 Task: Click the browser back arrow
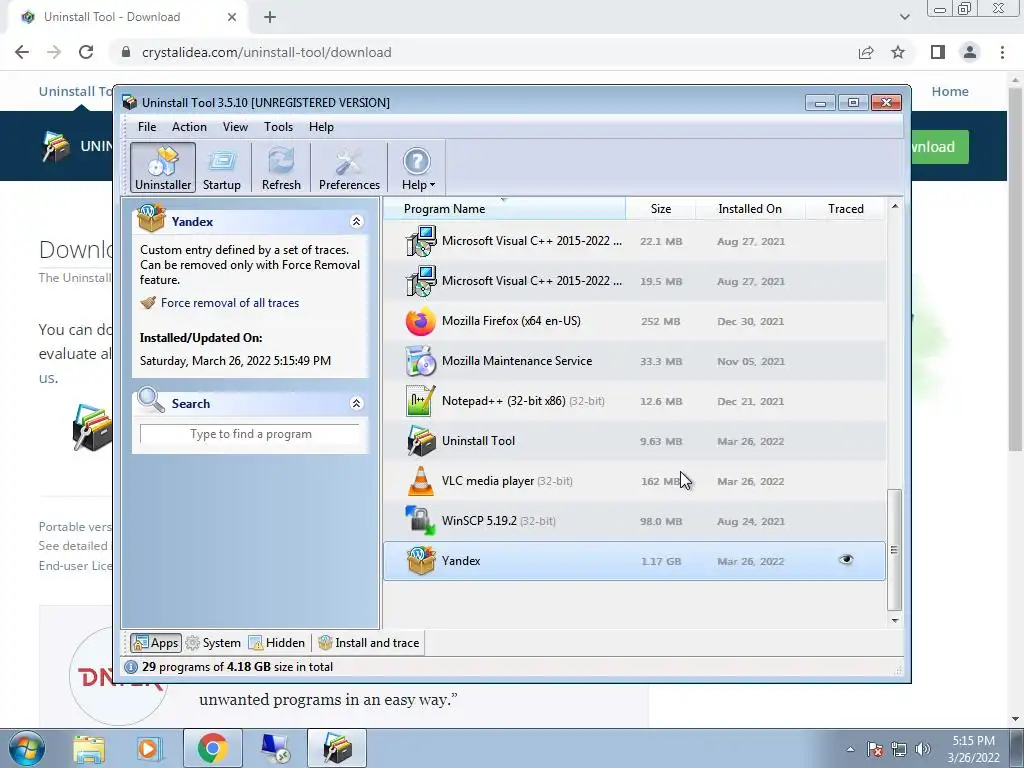tap(22, 52)
